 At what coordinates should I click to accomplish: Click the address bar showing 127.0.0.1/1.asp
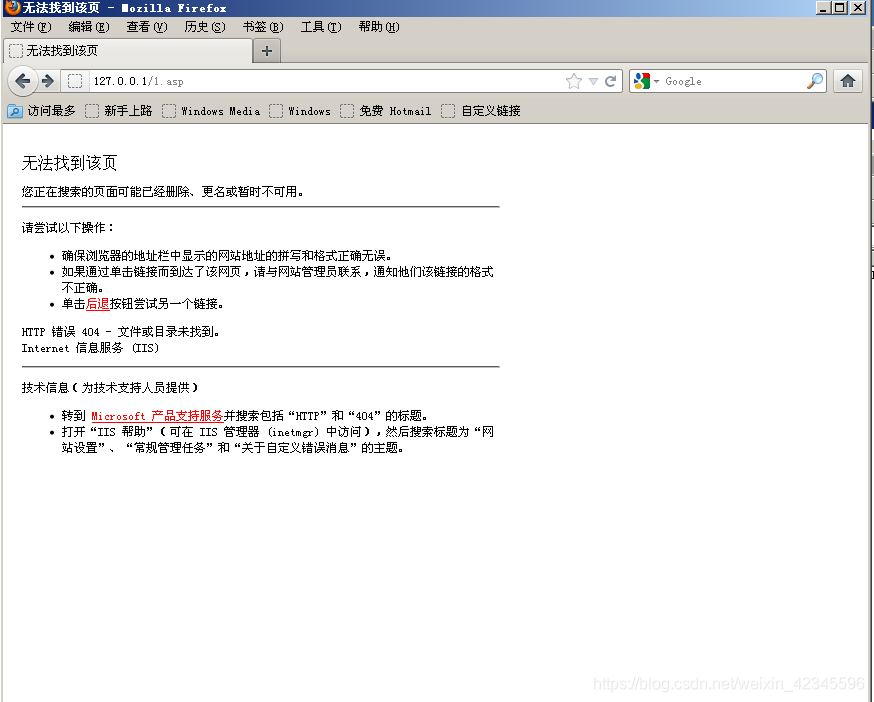click(x=326, y=81)
